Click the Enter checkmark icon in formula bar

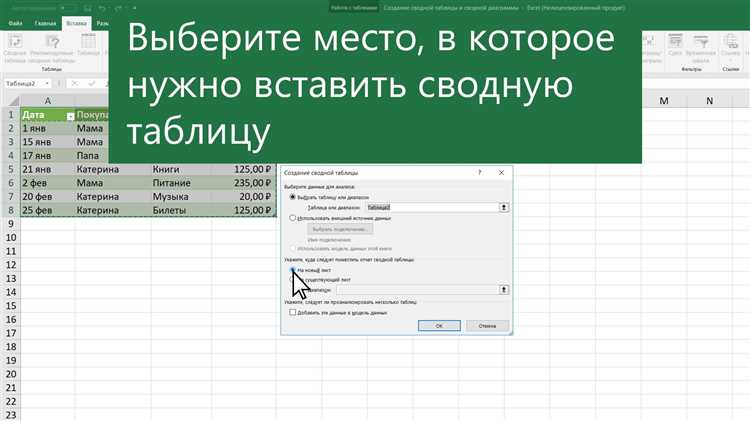point(92,83)
